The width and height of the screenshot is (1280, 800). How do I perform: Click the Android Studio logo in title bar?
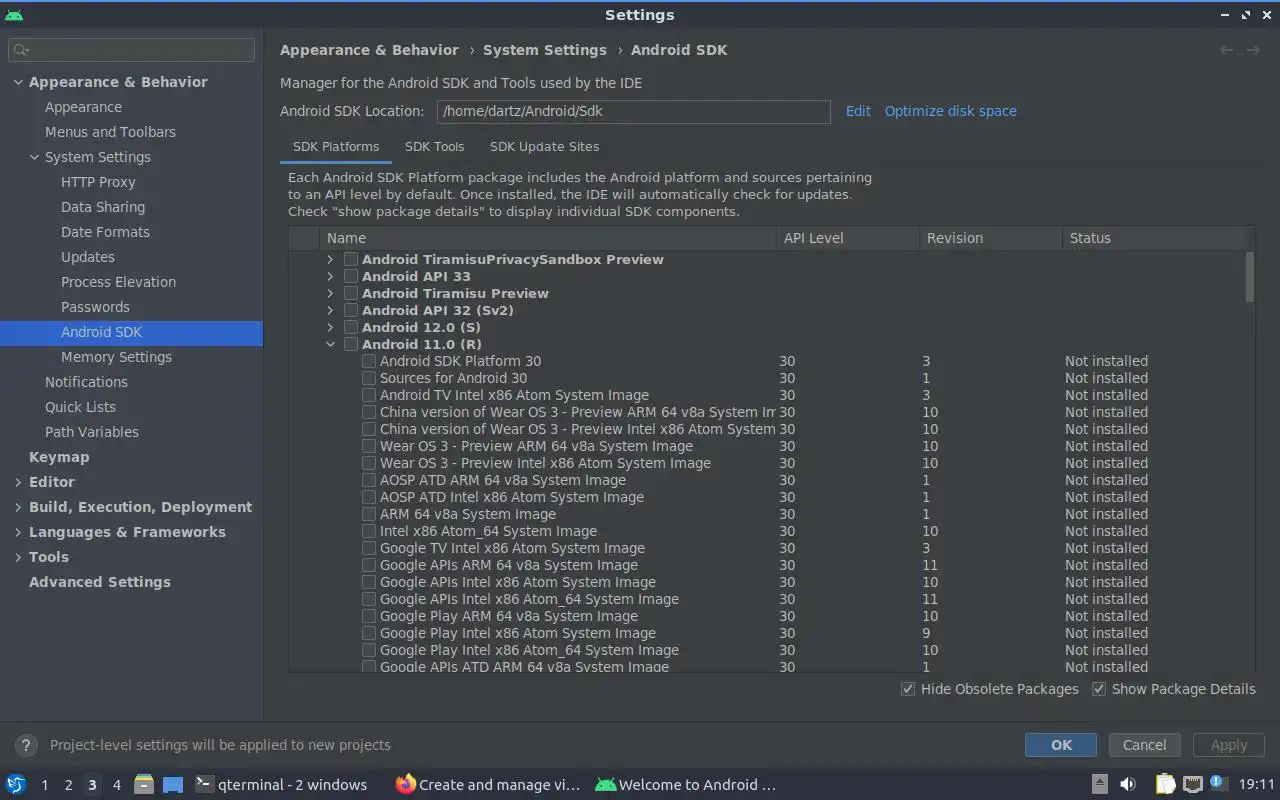tap(14, 15)
